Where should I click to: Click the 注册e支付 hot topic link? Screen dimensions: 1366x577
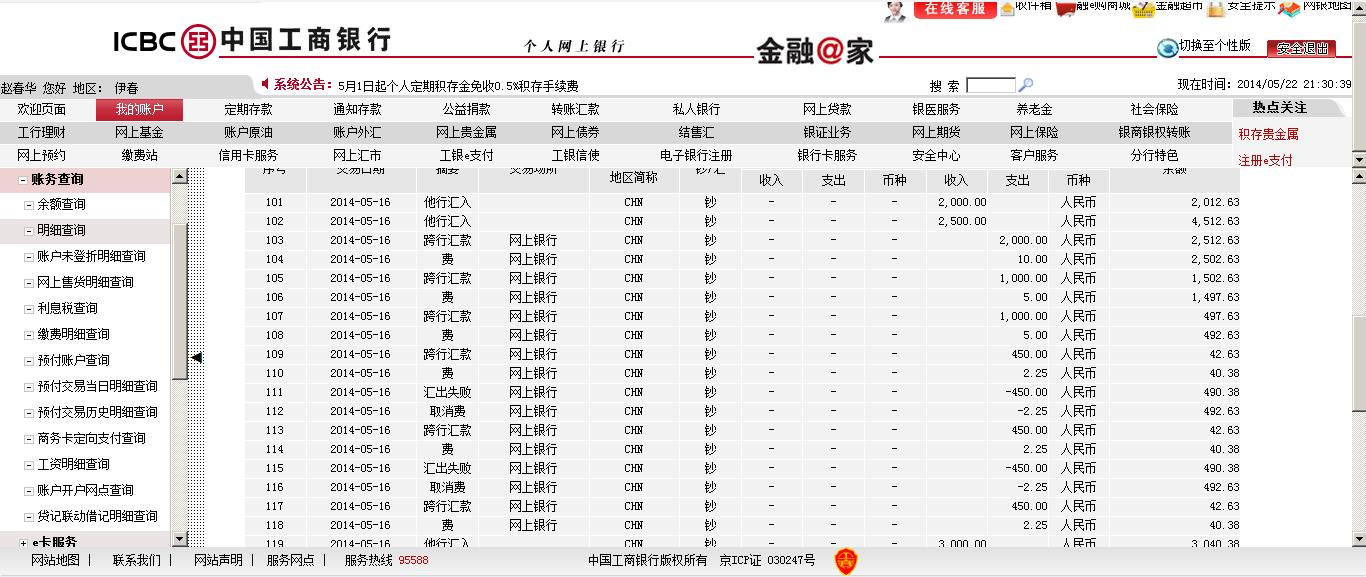1265,160
